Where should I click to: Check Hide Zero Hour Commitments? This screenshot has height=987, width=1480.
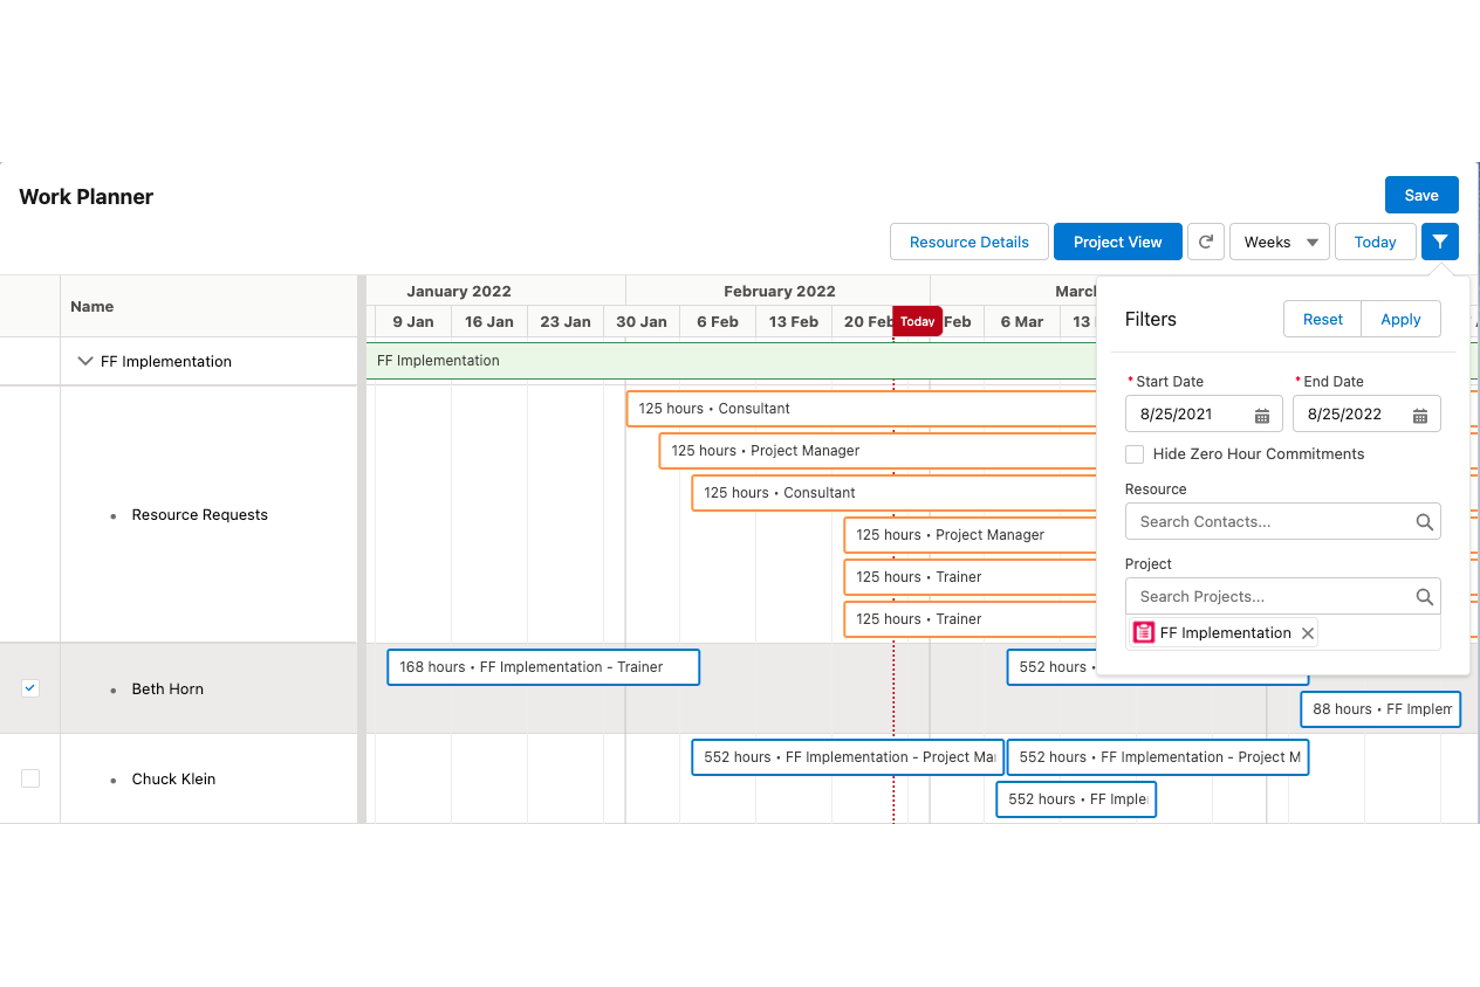point(1134,454)
